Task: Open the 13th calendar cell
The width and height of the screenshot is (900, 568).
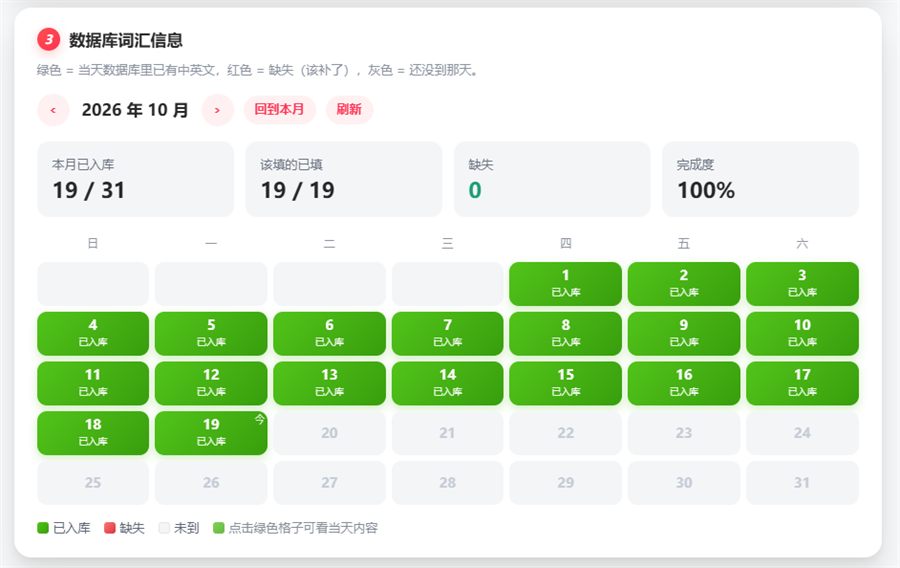Action: tap(329, 383)
